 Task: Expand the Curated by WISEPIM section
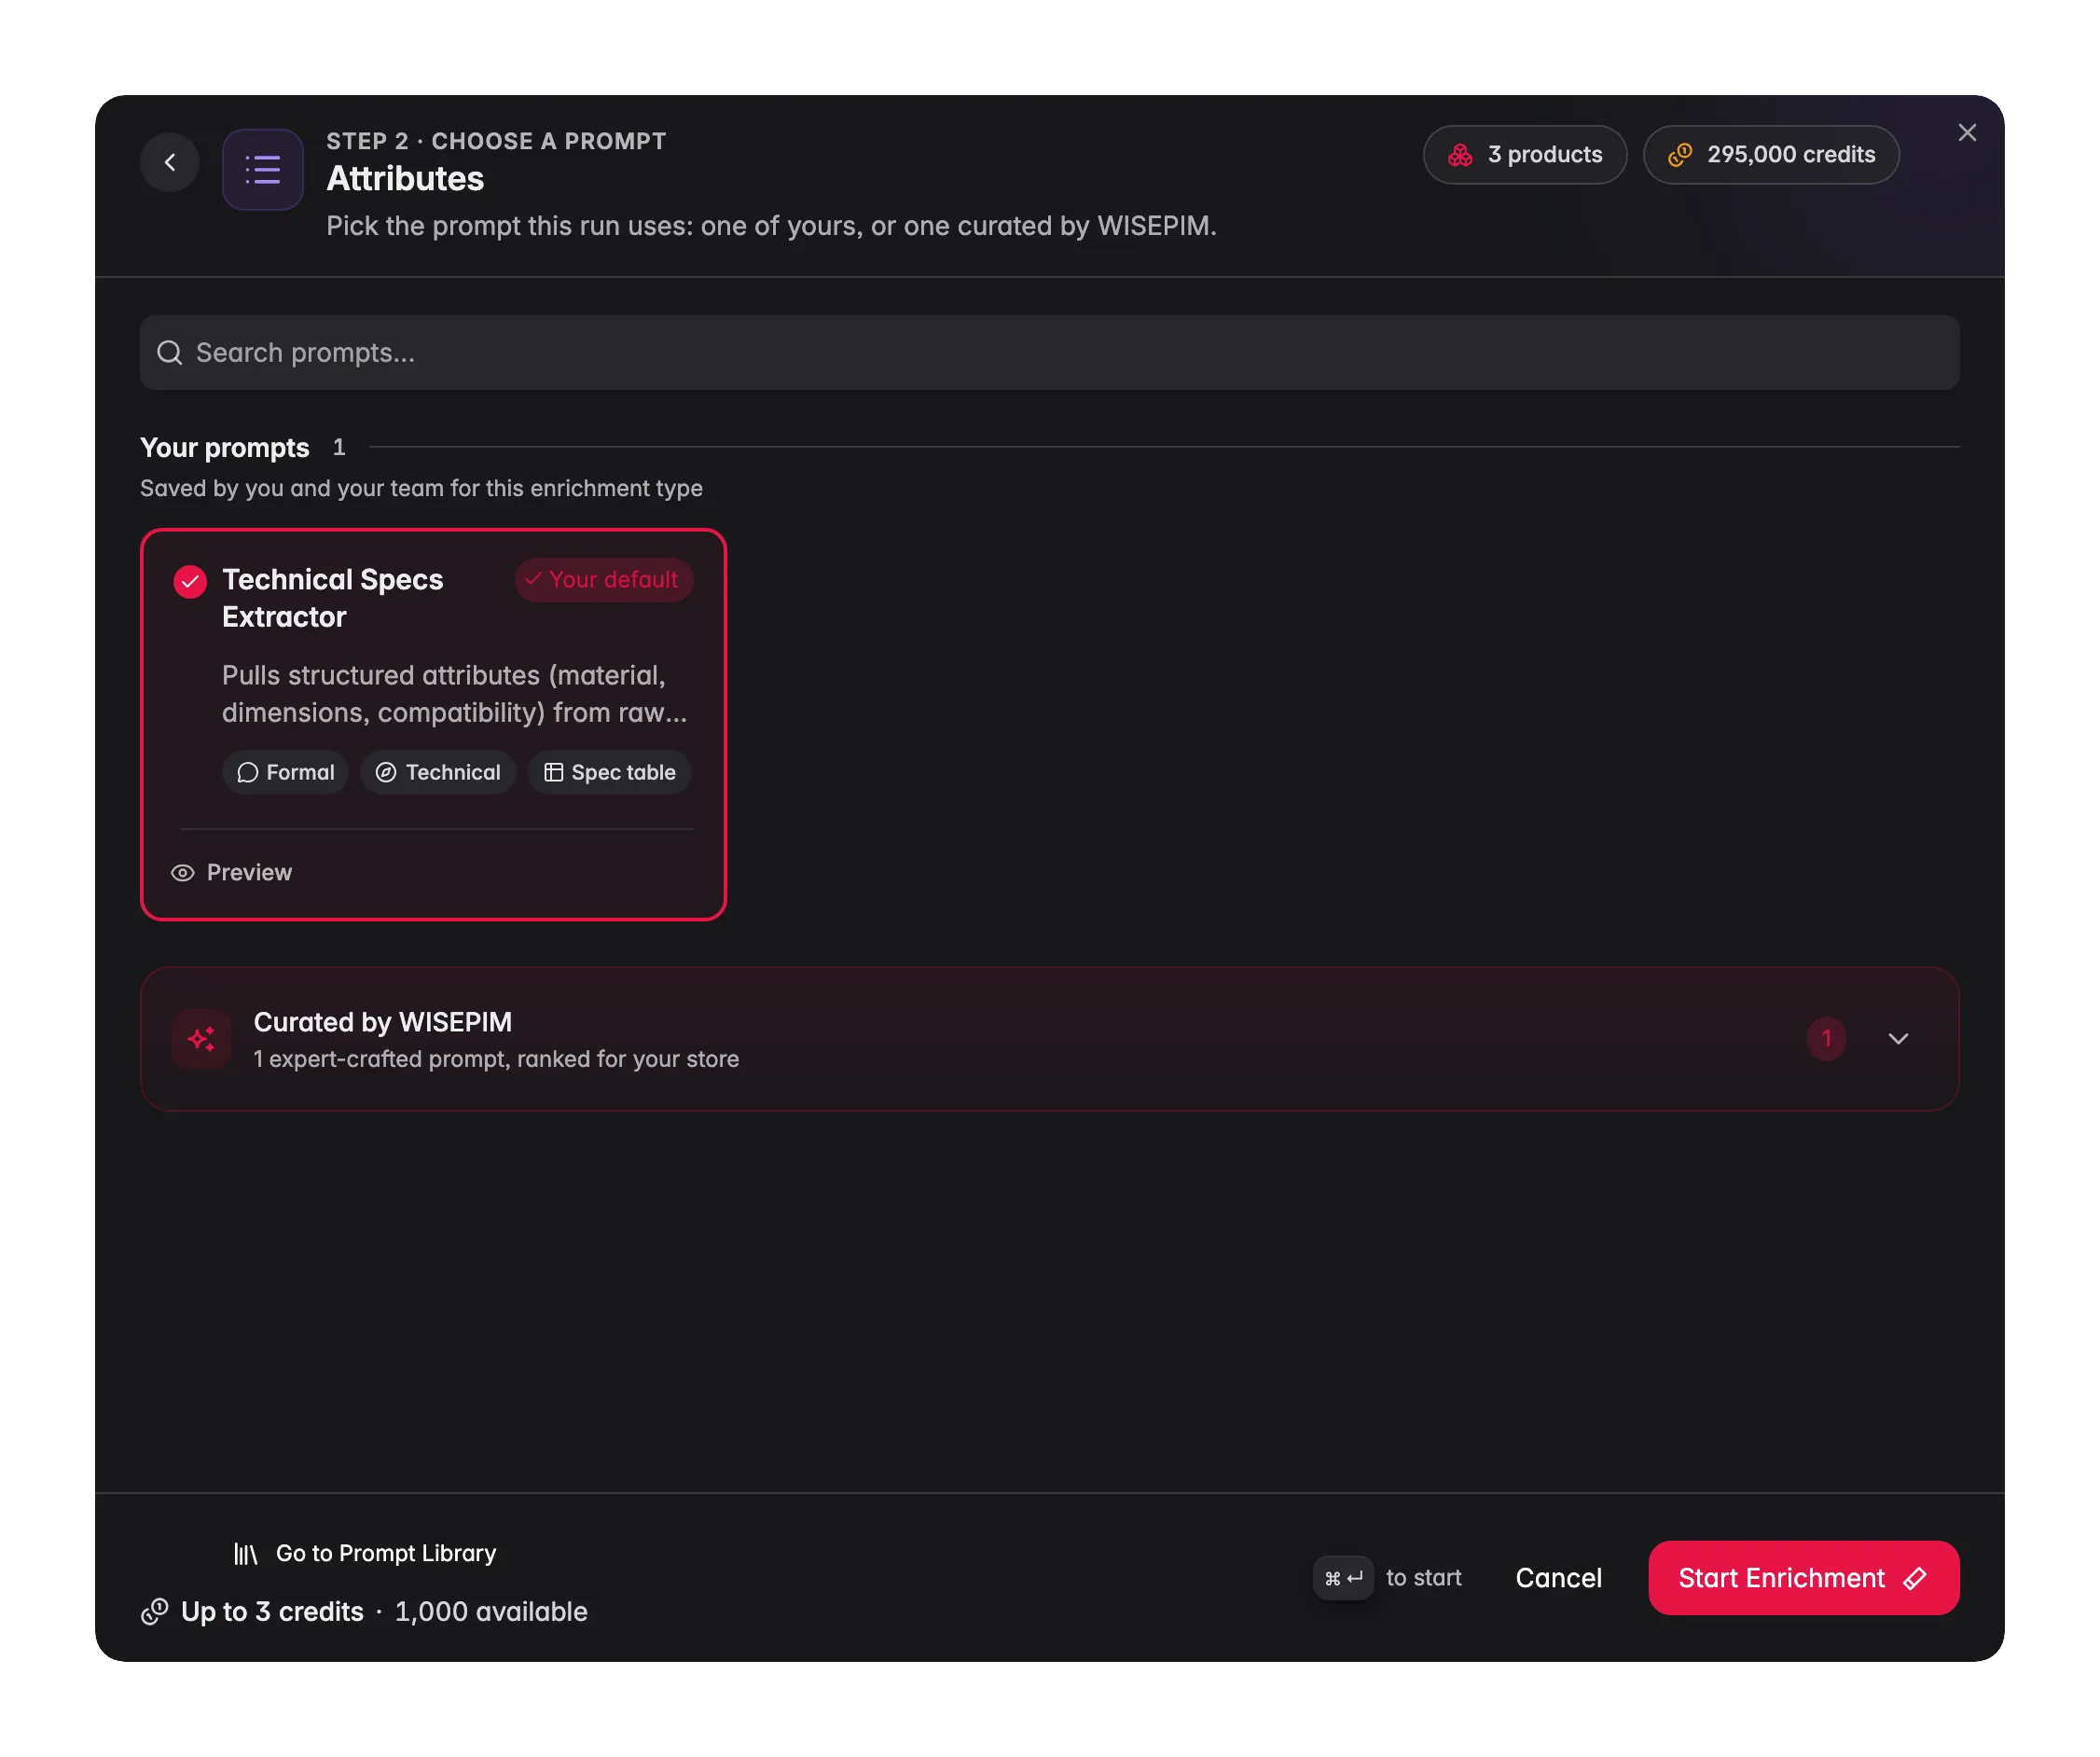tap(1050, 1039)
